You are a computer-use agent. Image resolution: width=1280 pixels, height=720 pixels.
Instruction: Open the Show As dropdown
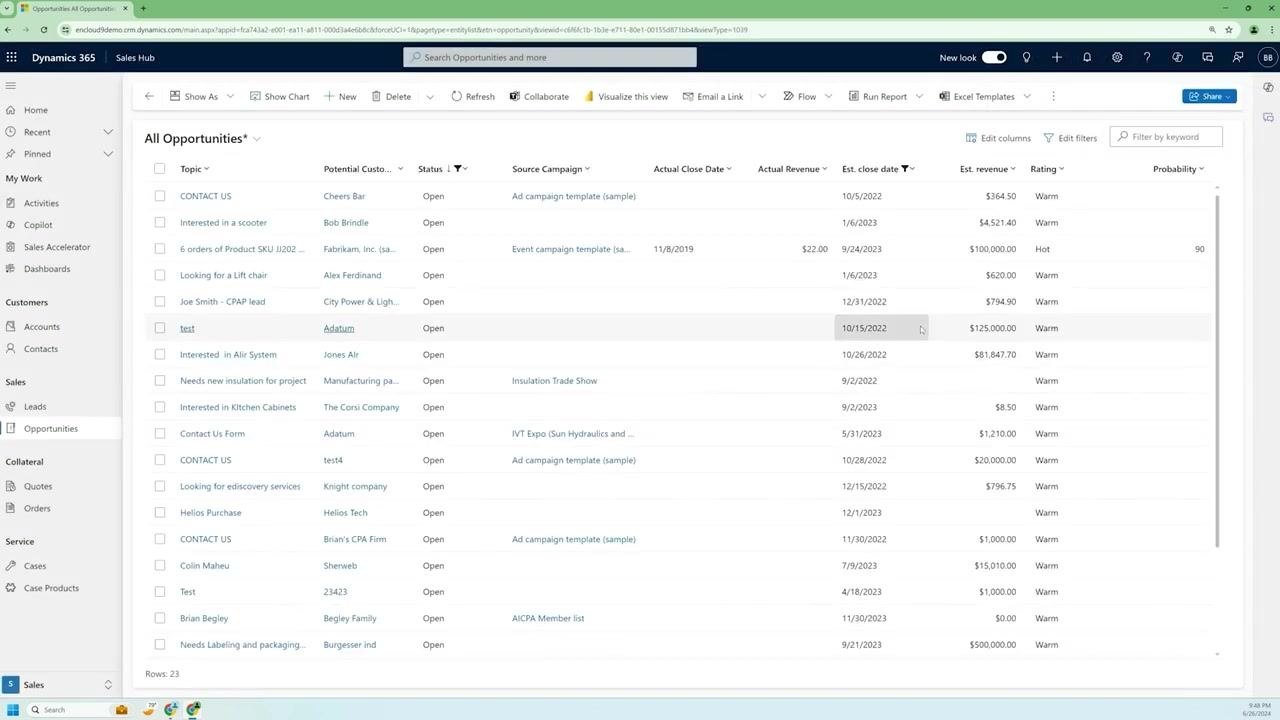pos(230,96)
